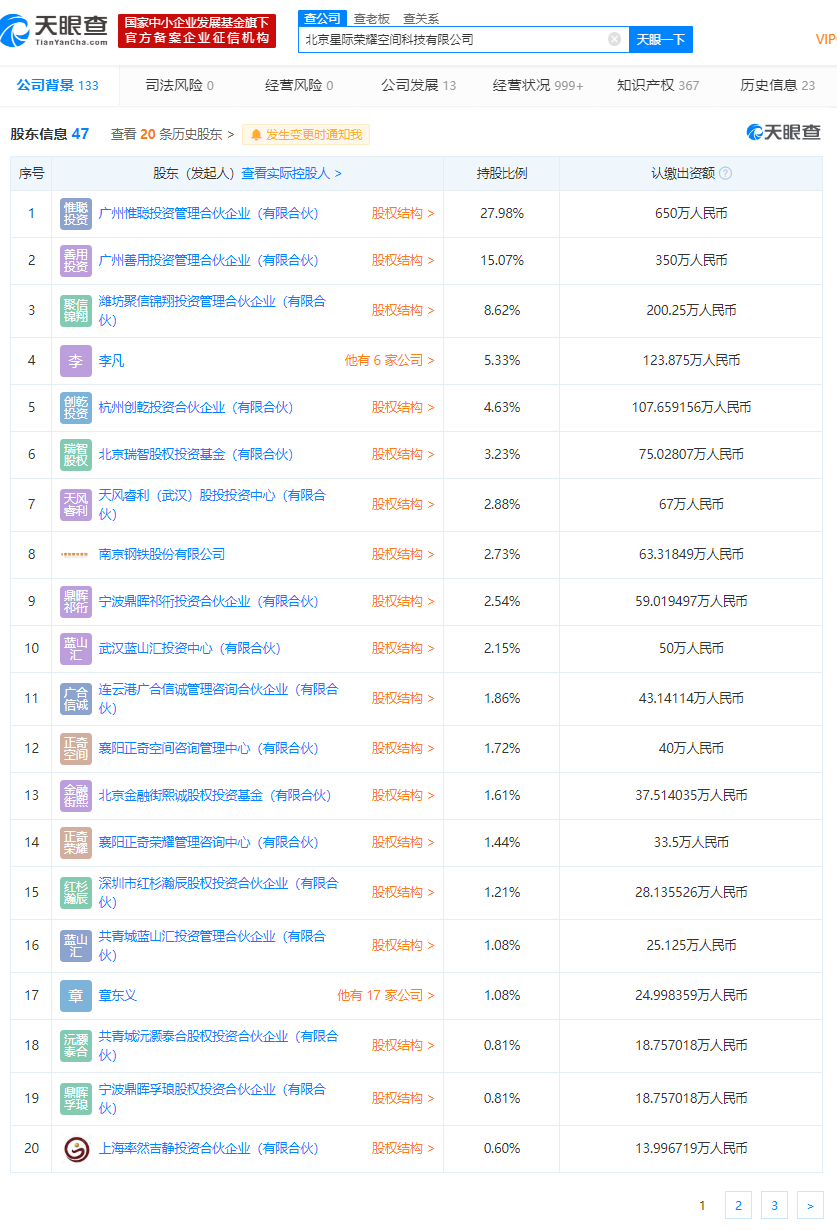The width and height of the screenshot is (837, 1230).
Task: Open 蓝山汇 logo icon for 共青城蓝山汇
Action: click(x=76, y=945)
